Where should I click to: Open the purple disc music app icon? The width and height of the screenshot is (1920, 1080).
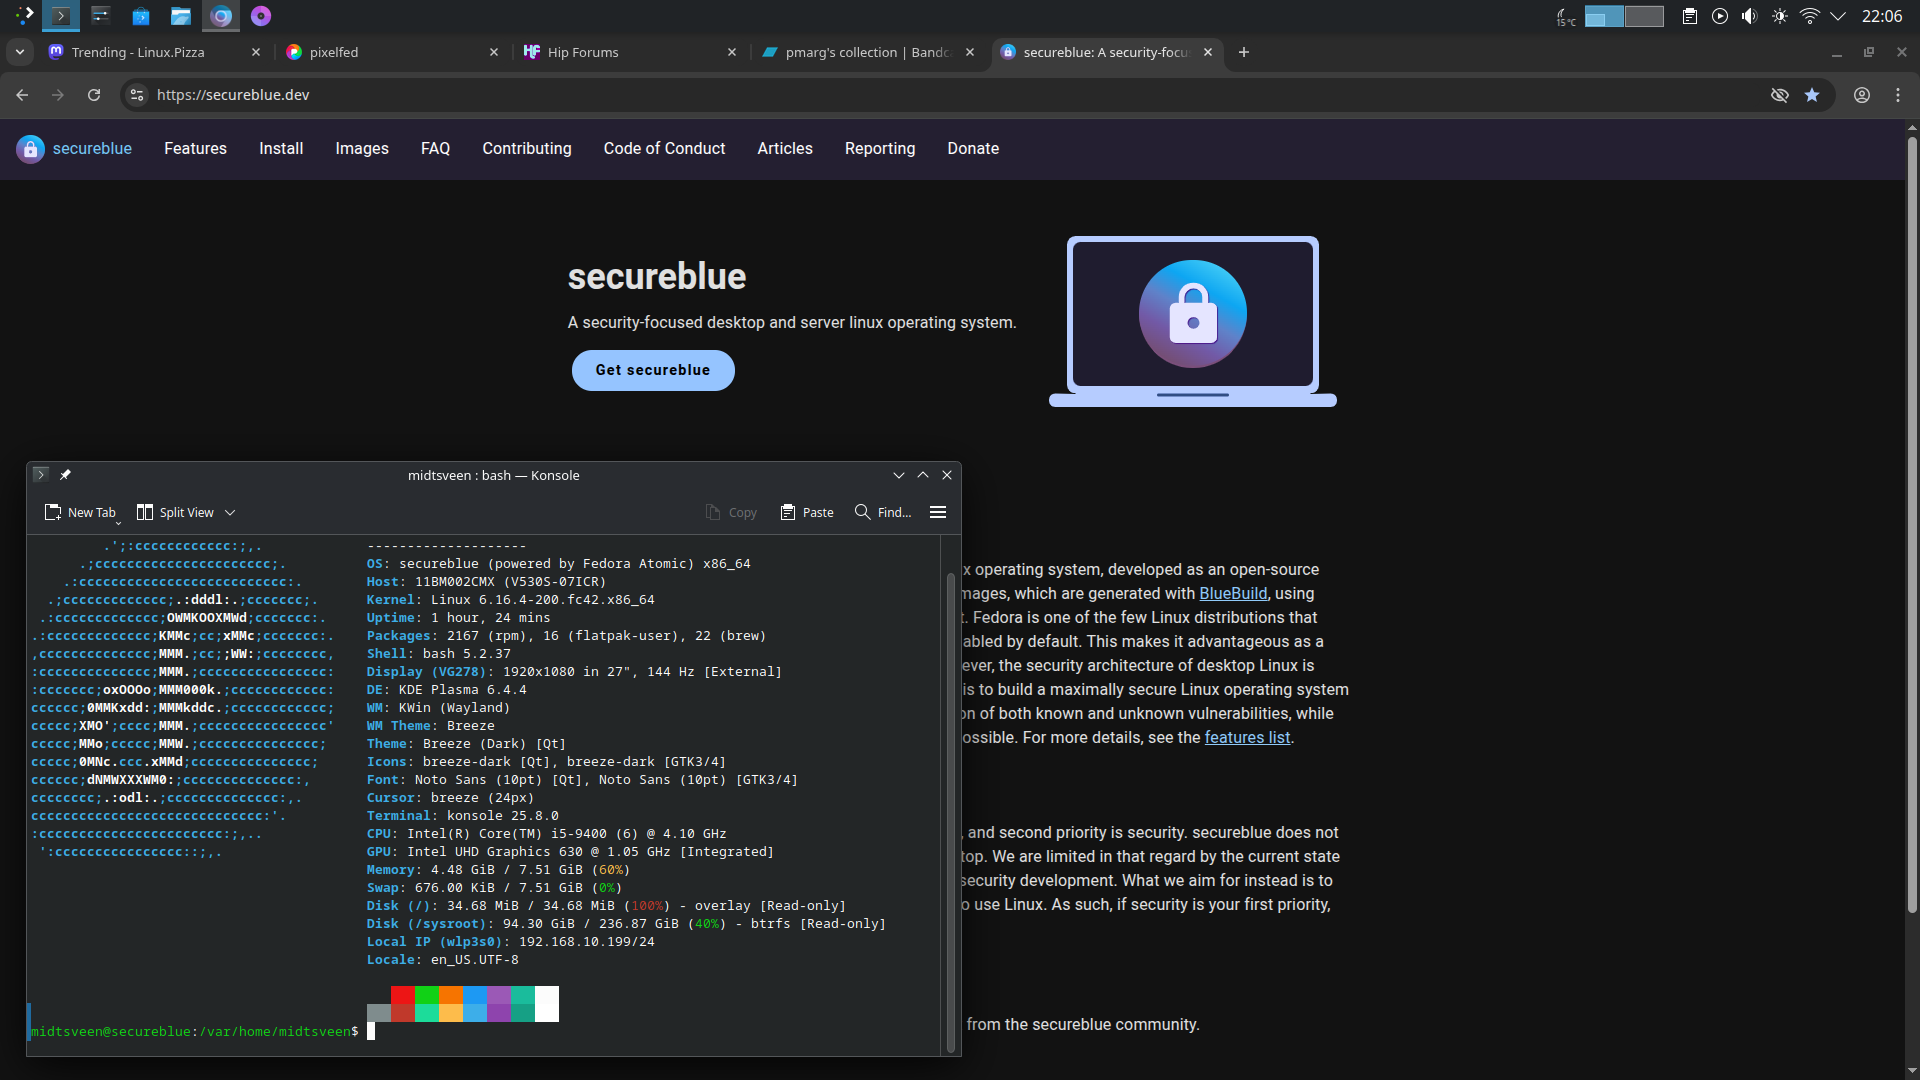click(x=261, y=16)
